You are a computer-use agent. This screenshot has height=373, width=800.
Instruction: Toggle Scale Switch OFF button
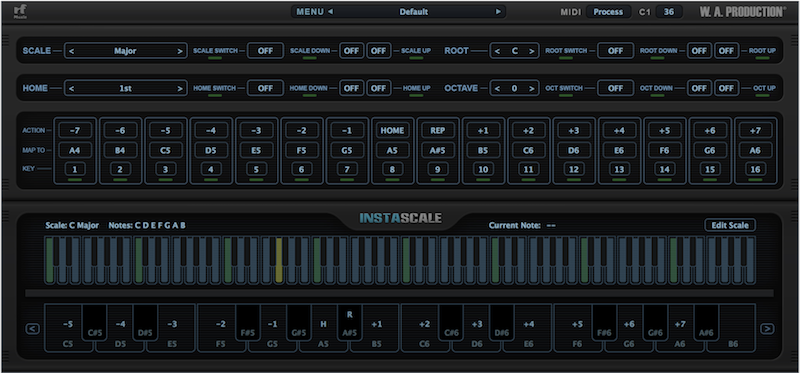pyautogui.click(x=265, y=51)
